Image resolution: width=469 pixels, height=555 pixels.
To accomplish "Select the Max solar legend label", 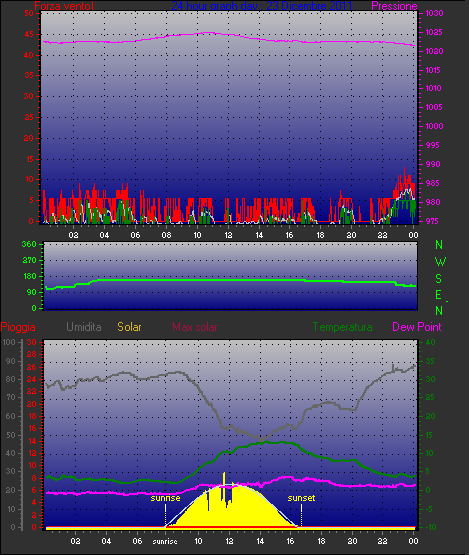I will [x=195, y=327].
